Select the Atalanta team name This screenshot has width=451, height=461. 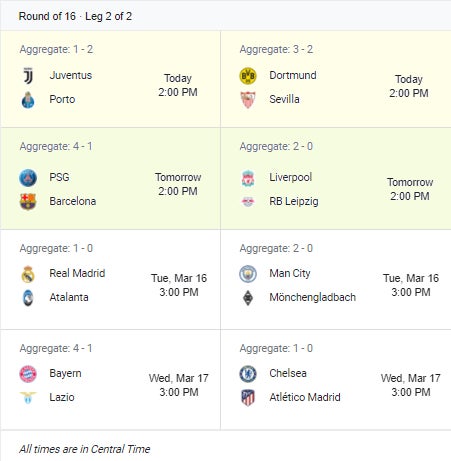click(x=69, y=297)
